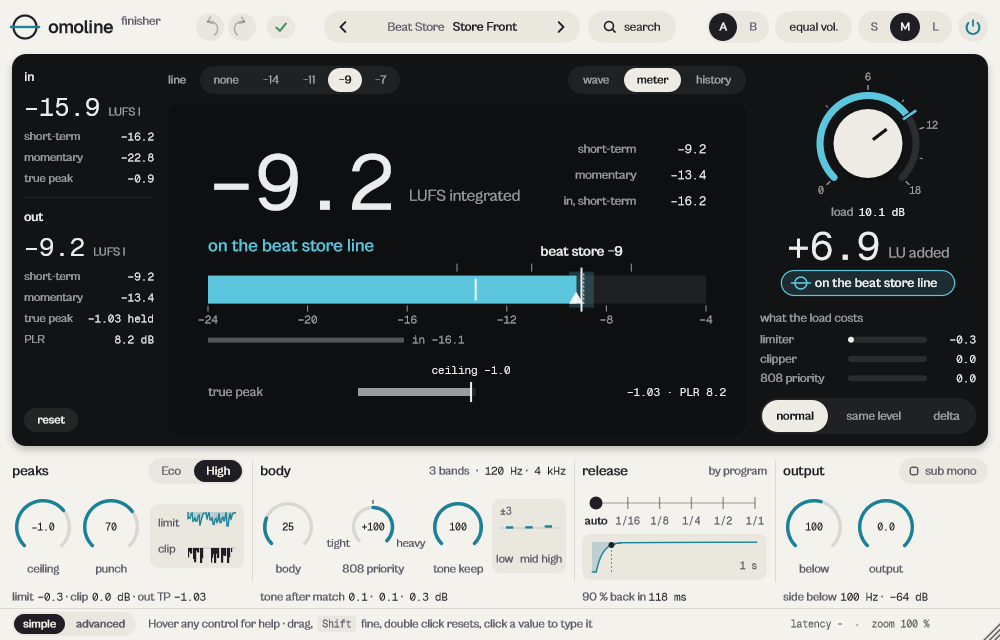Set release slider to 1/1
The image size is (1000, 640).
coord(754,503)
